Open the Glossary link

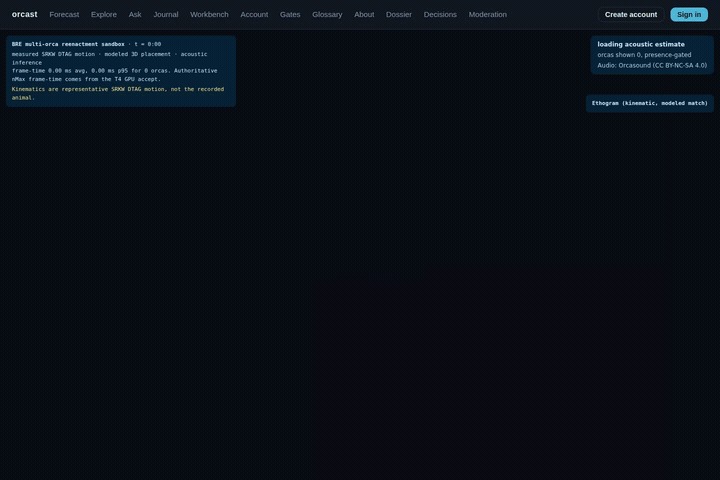click(327, 14)
